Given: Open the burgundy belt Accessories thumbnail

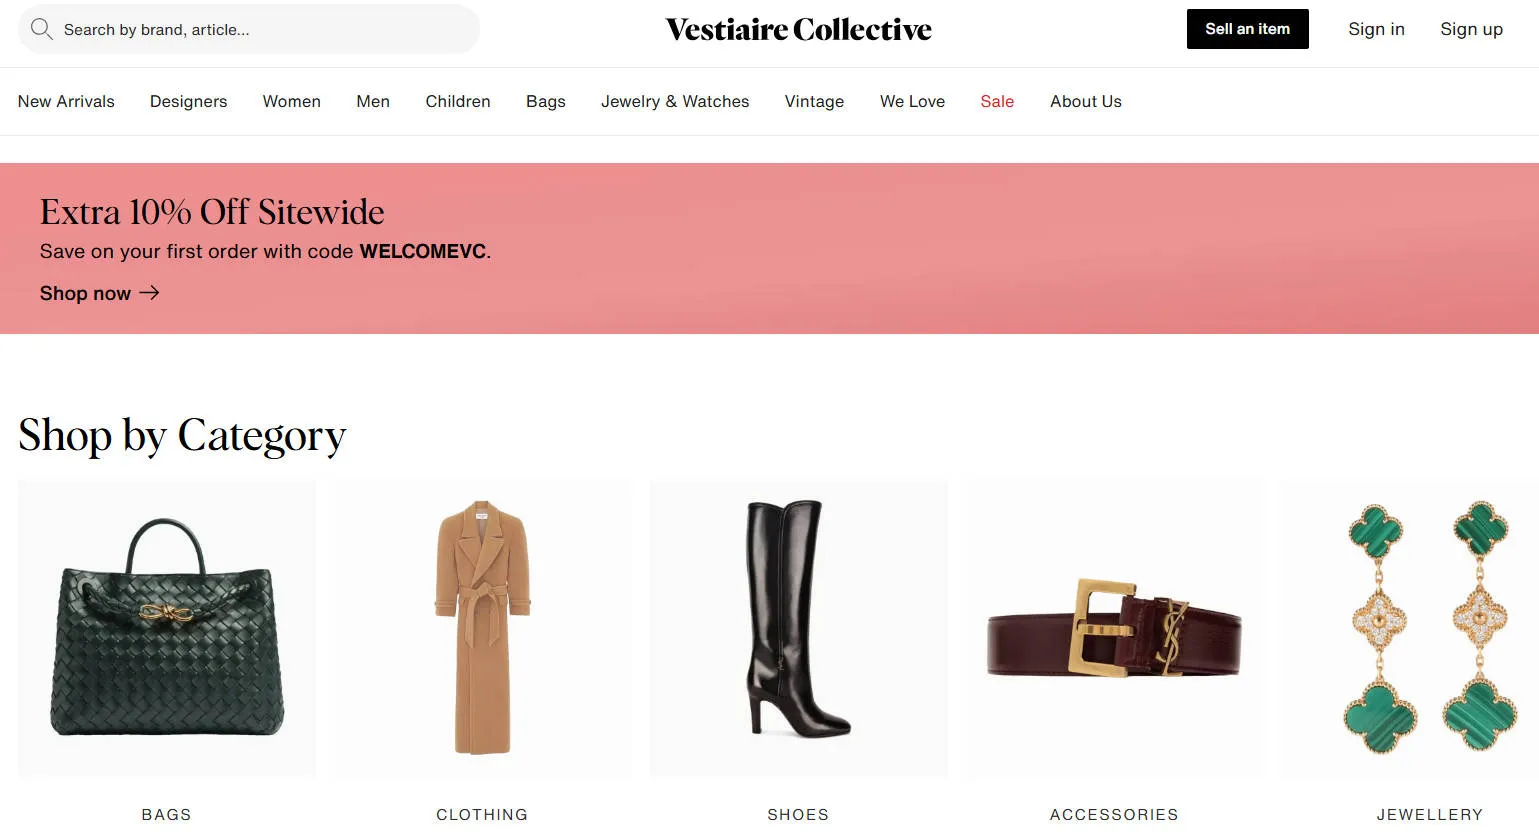Looking at the screenshot, I should [1114, 629].
